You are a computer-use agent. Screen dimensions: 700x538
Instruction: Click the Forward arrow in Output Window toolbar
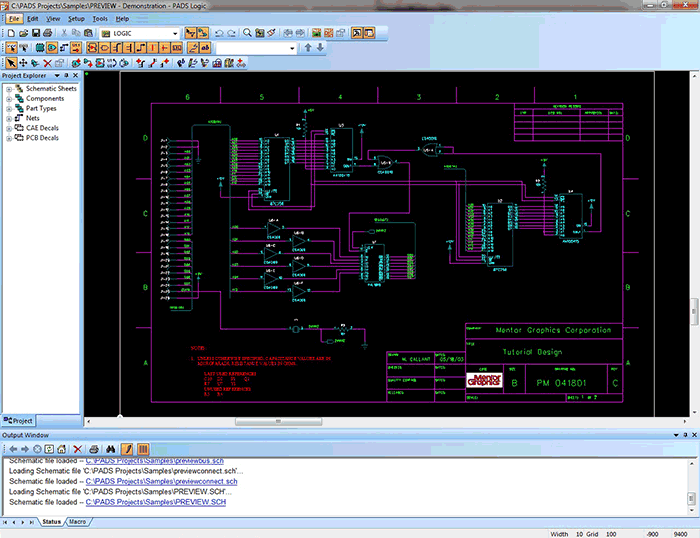point(25,449)
